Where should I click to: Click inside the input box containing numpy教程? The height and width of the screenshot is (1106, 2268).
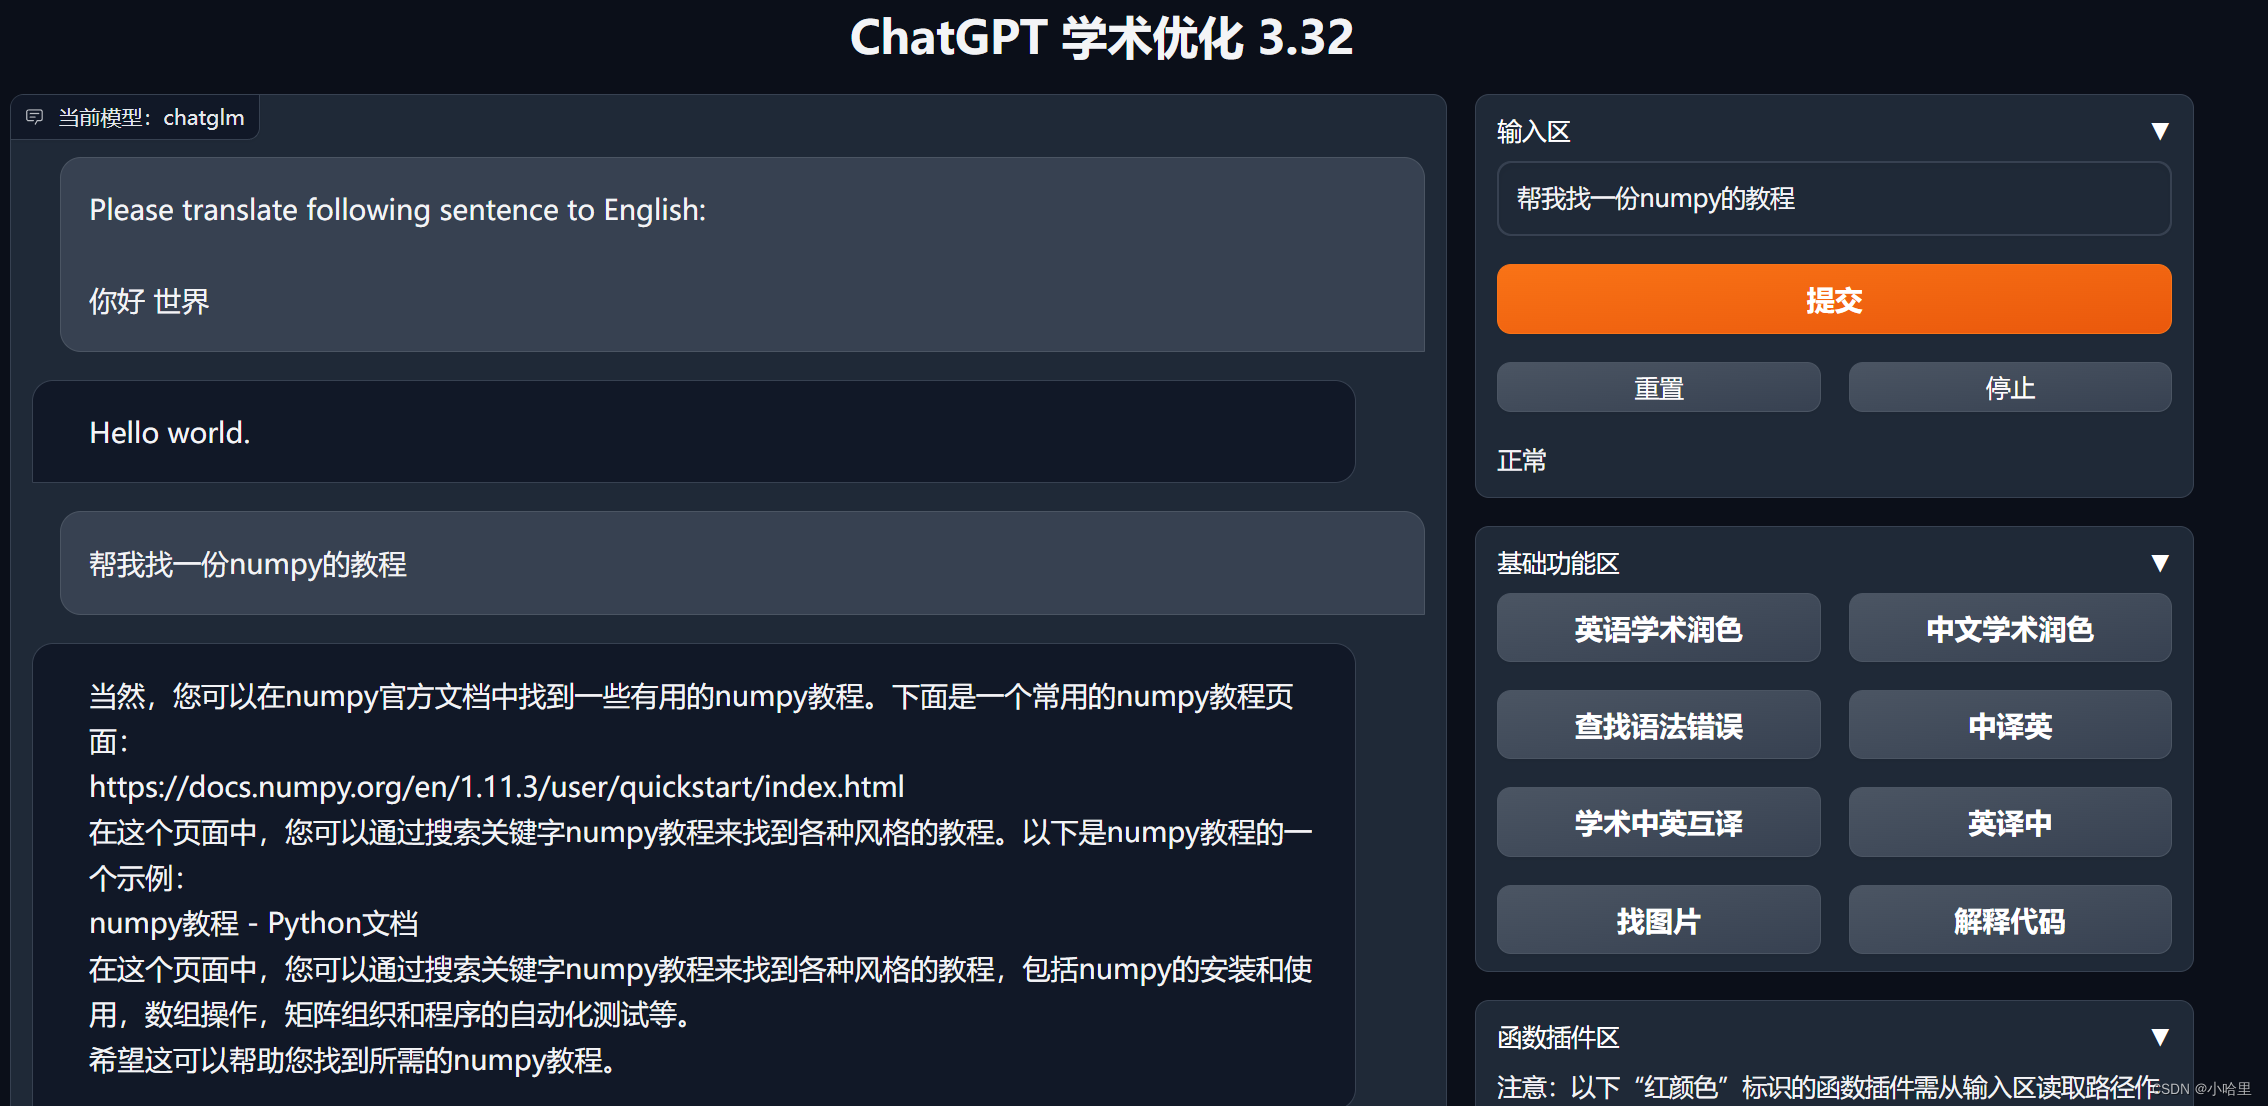coord(1833,199)
